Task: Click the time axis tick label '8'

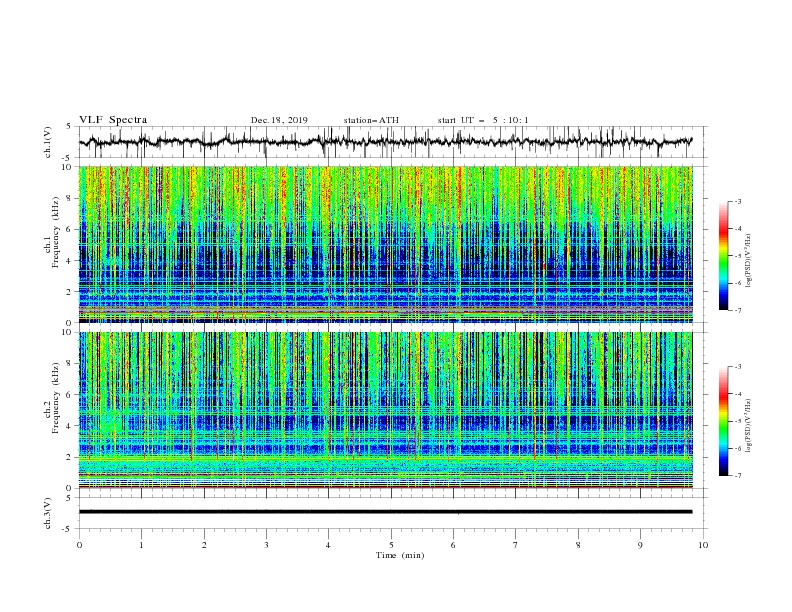Action: [578, 545]
